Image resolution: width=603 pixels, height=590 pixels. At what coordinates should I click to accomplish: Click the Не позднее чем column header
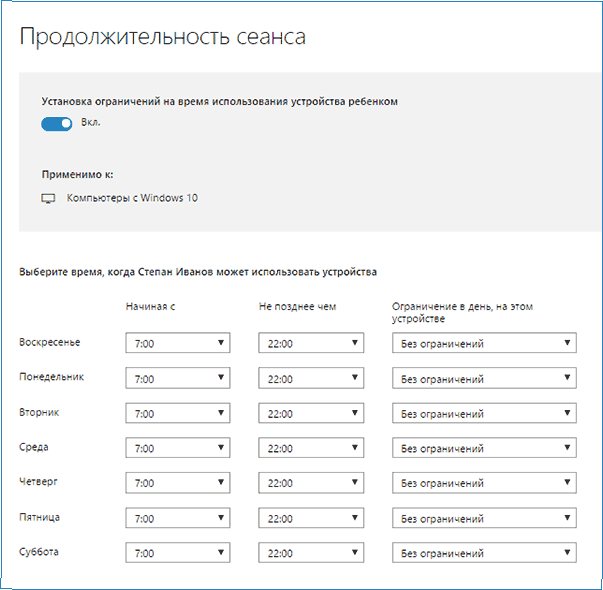(297, 307)
